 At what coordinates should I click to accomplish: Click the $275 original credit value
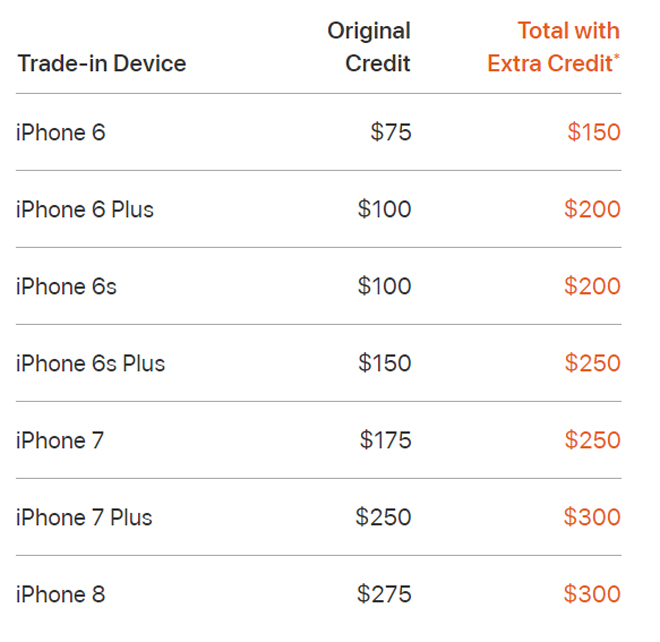click(x=384, y=594)
